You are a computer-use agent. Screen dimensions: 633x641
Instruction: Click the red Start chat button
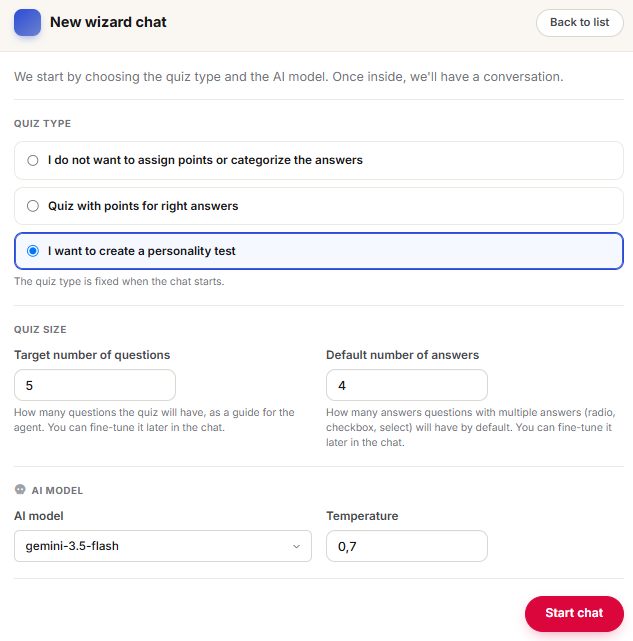click(x=574, y=613)
